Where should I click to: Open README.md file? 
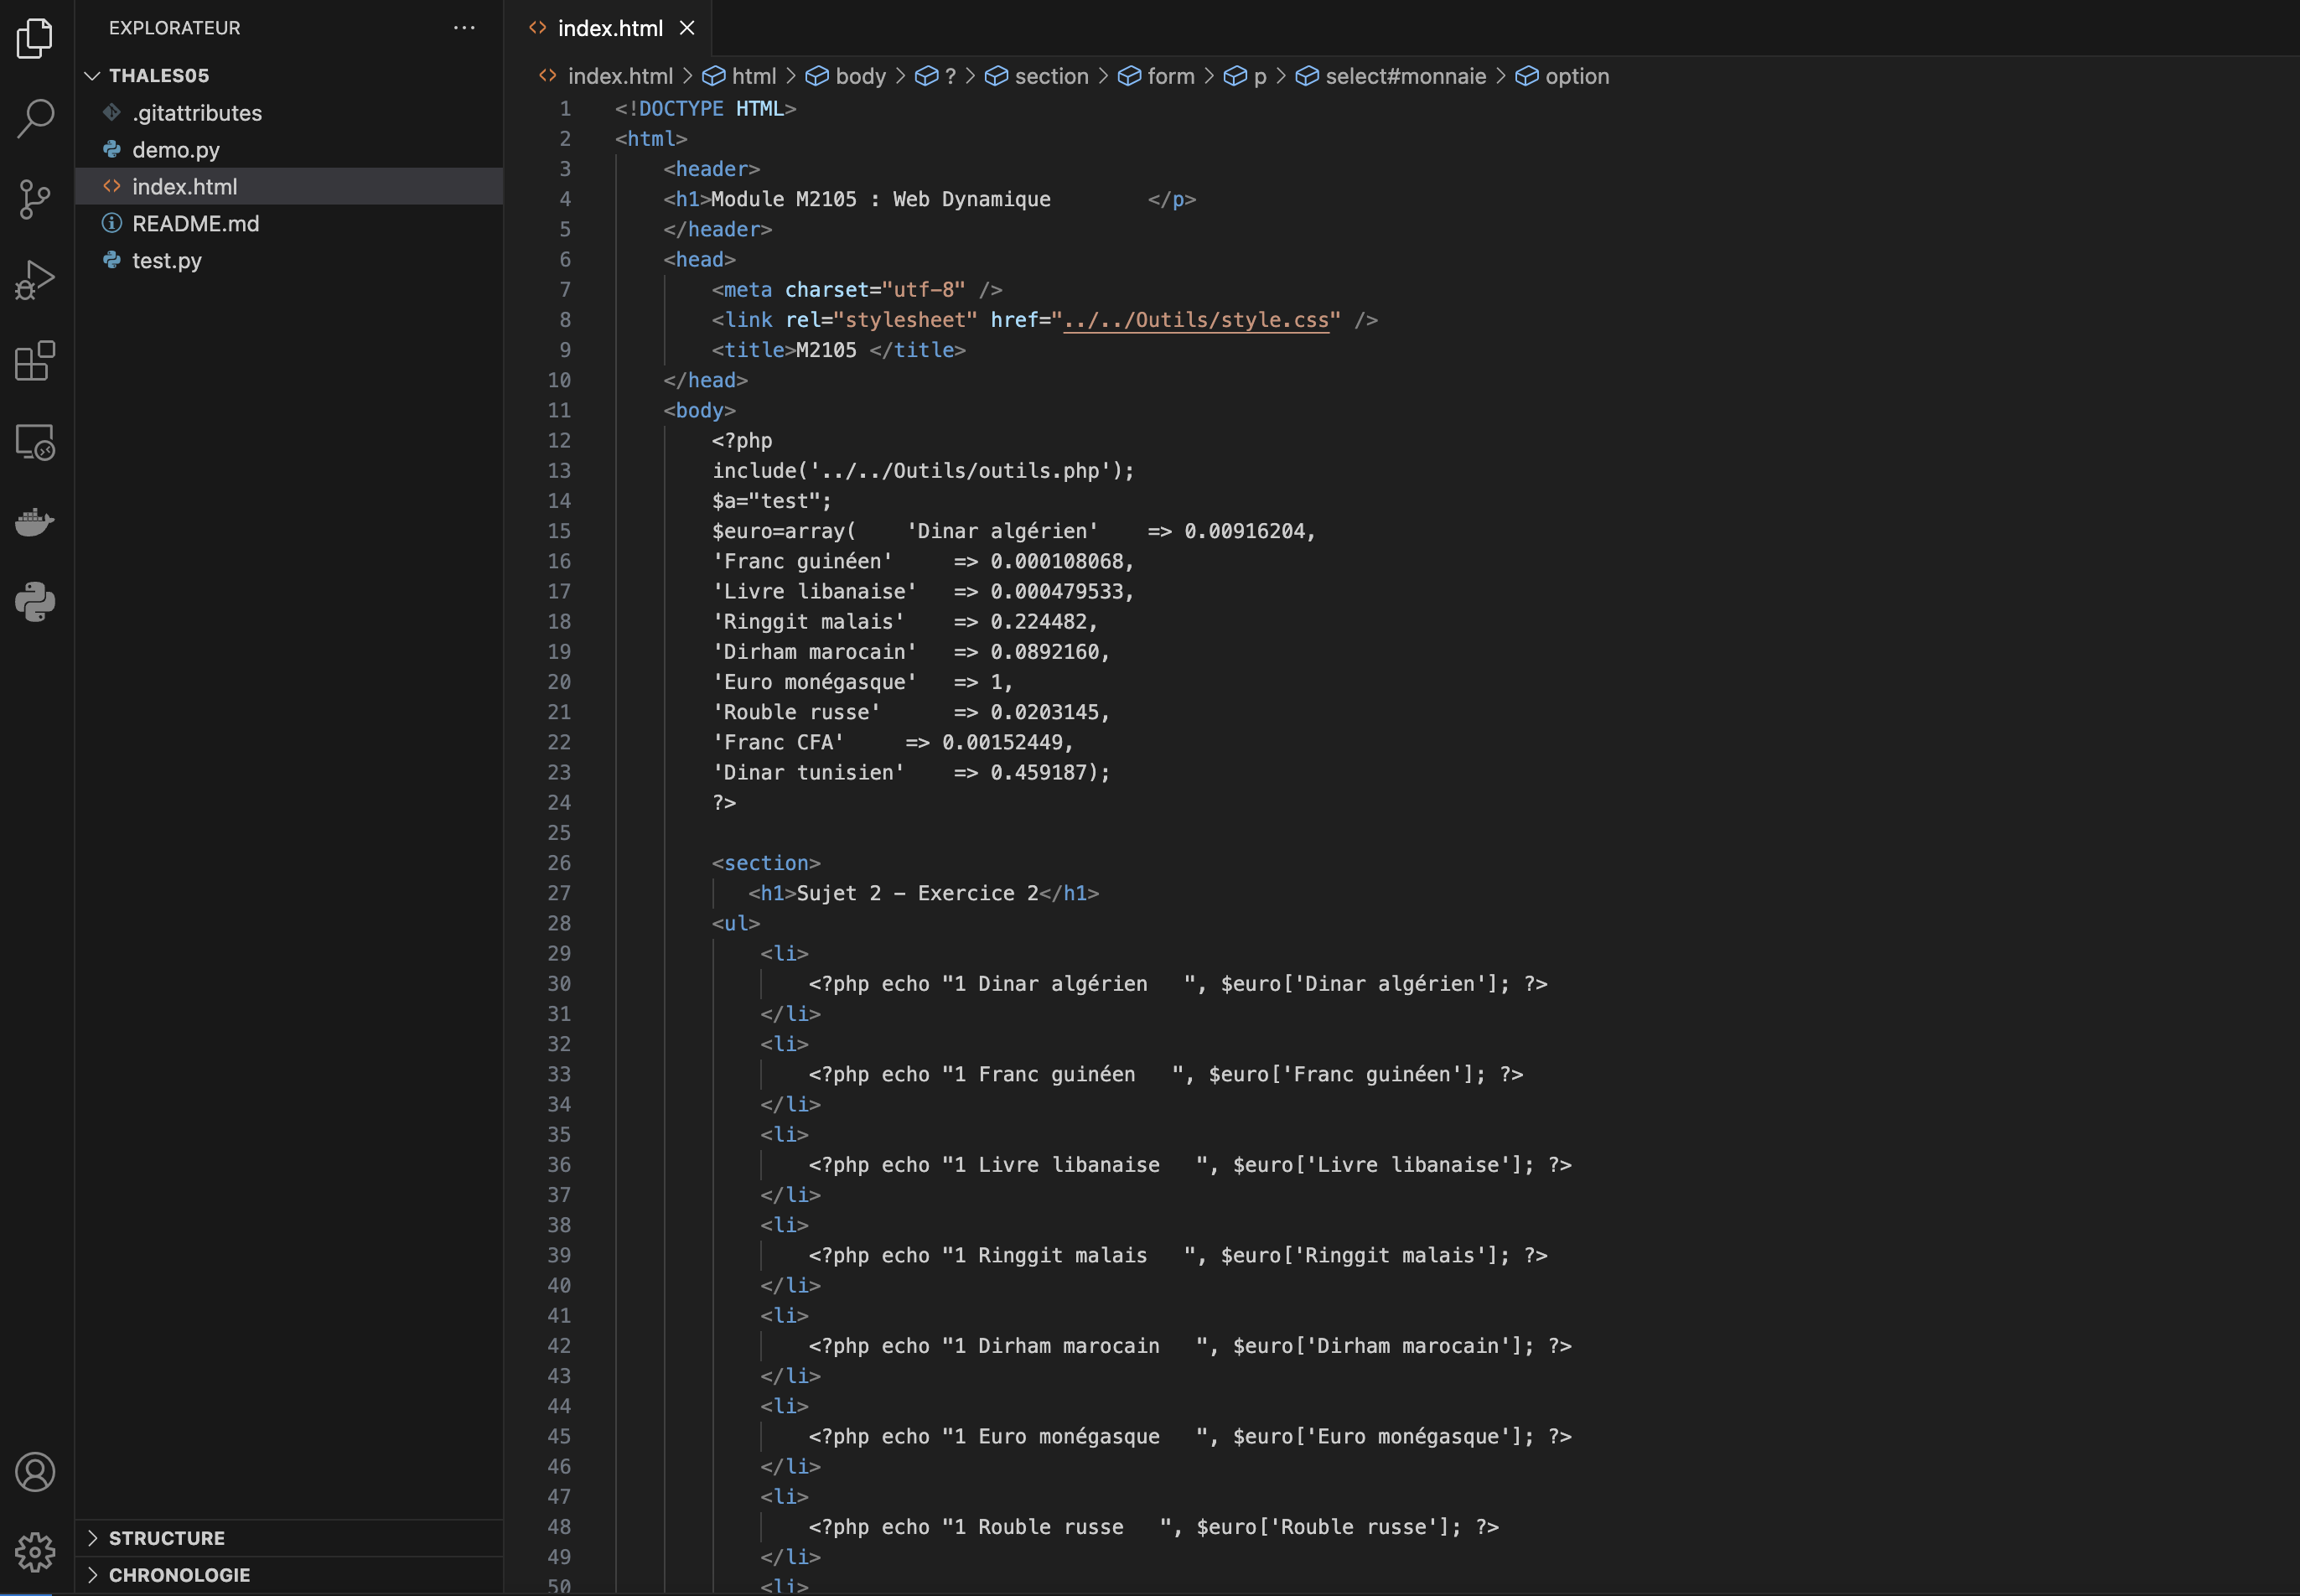tap(195, 224)
